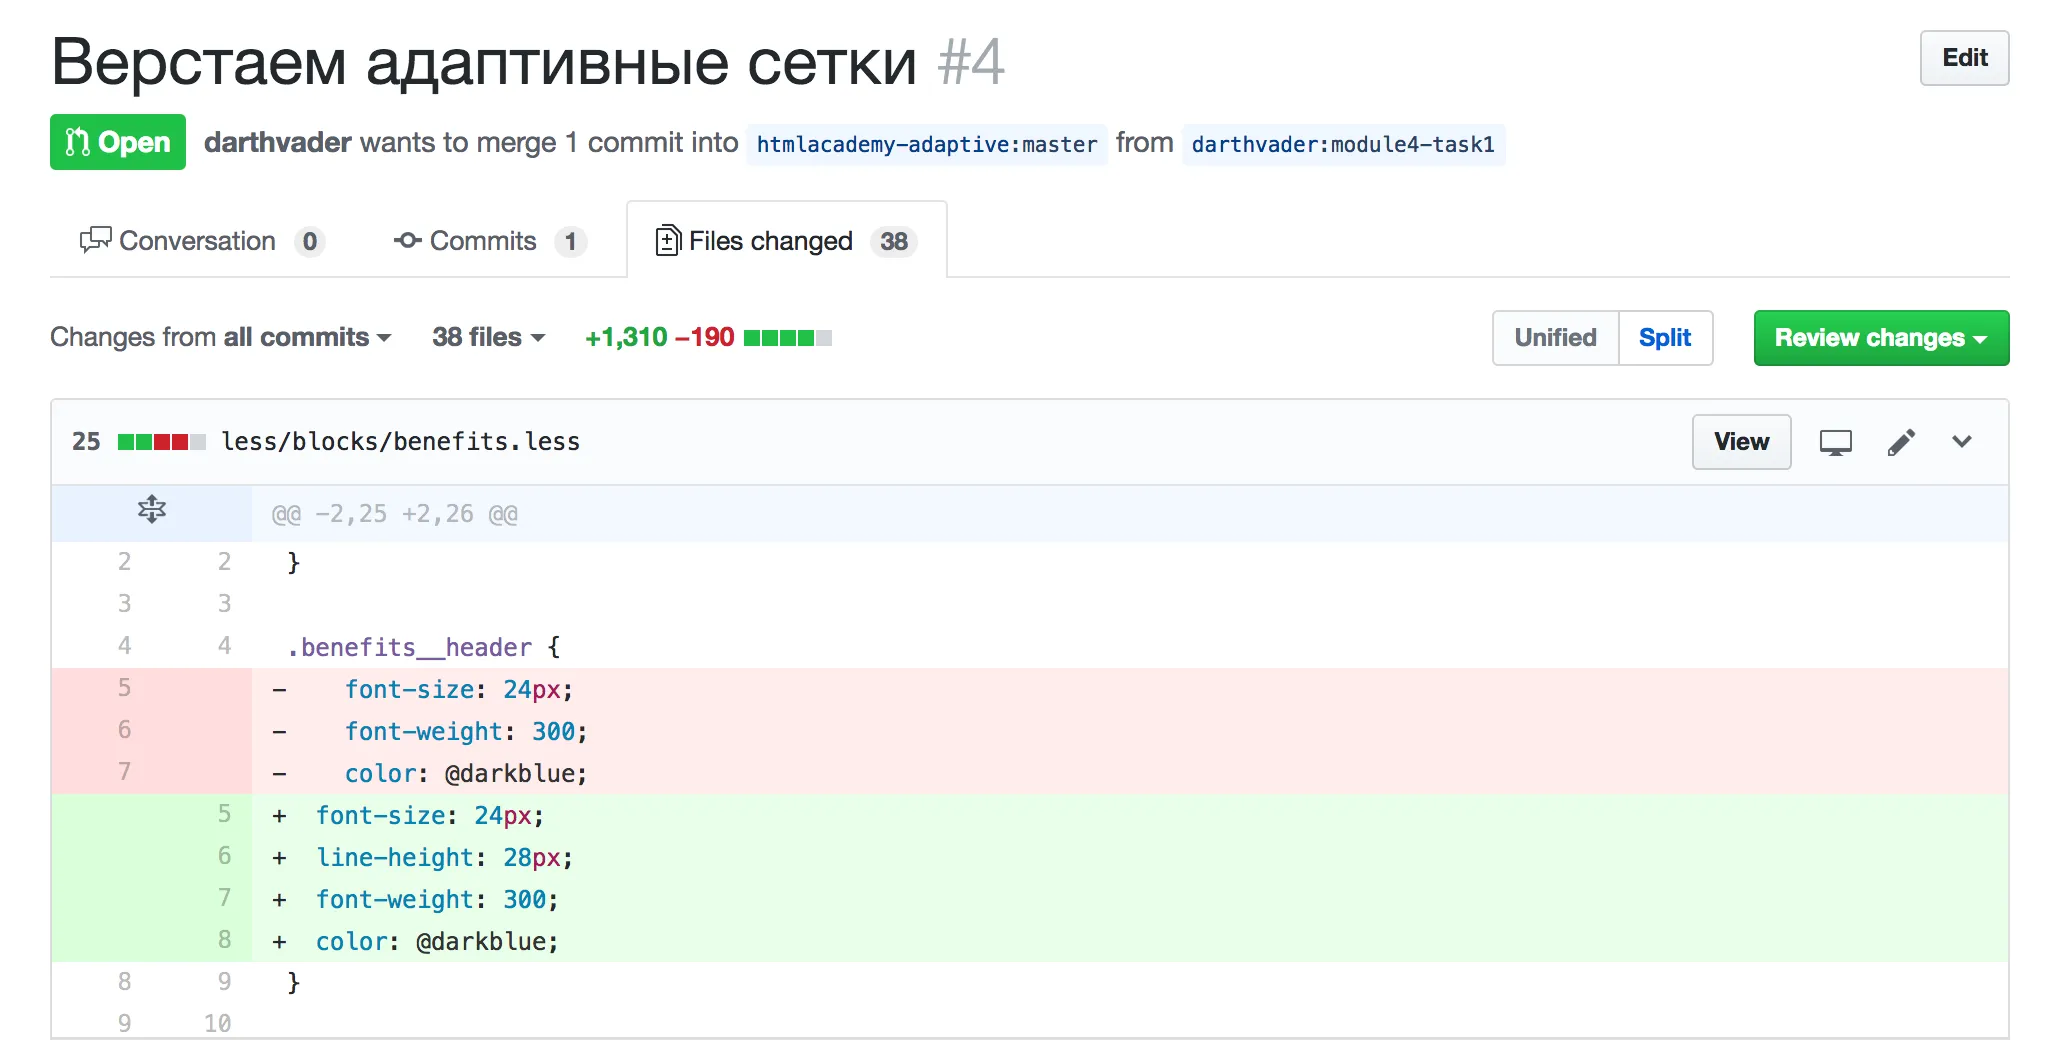Switch to Unified diff view
The image size is (2060, 1040).
(1554, 338)
